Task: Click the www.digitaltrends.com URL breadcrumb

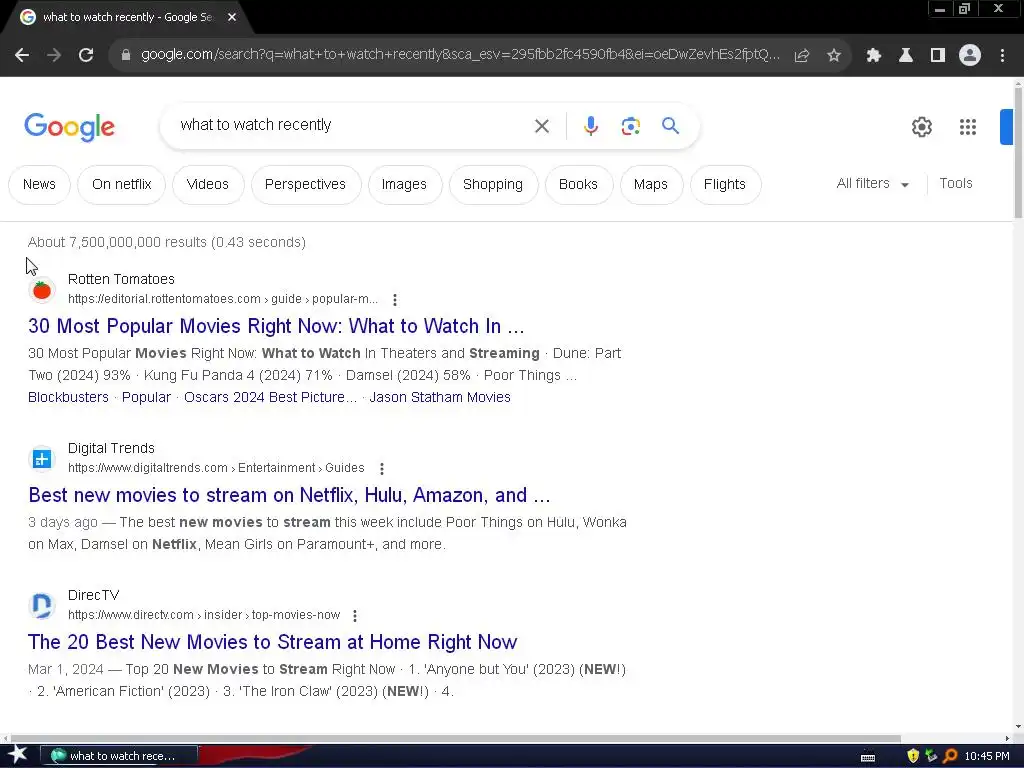Action: click(216, 468)
